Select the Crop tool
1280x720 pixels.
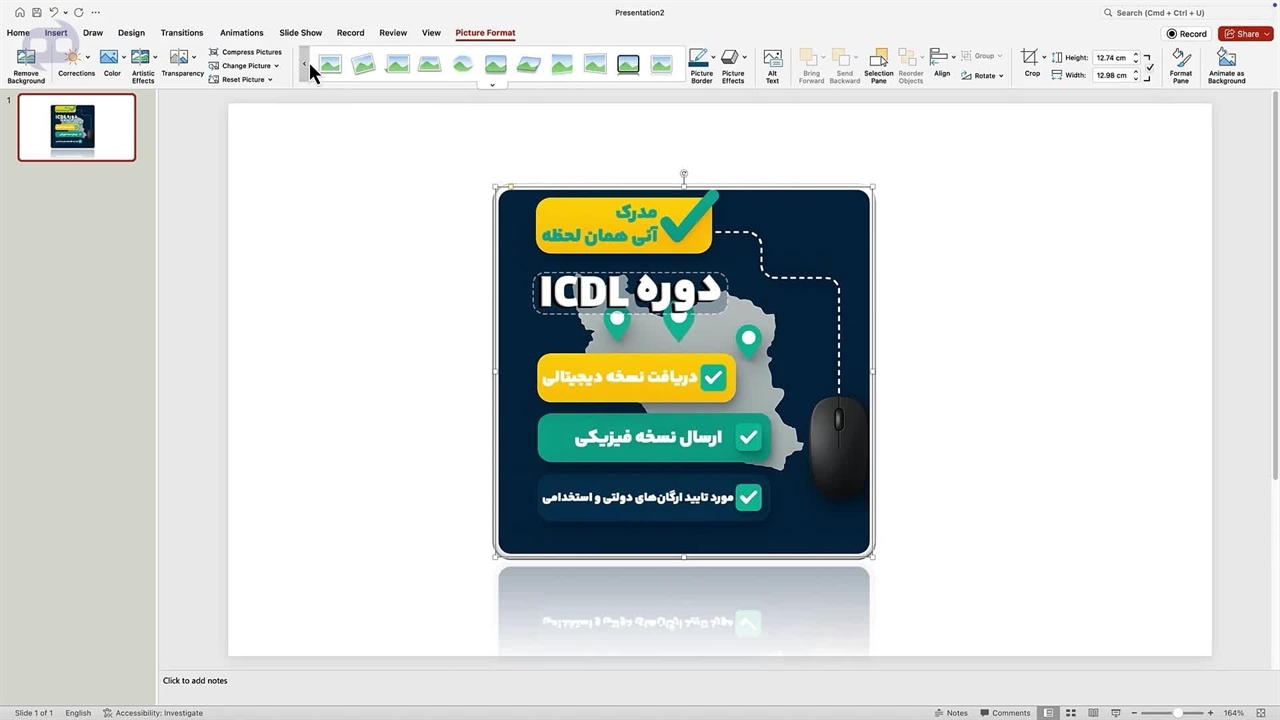click(x=1031, y=64)
